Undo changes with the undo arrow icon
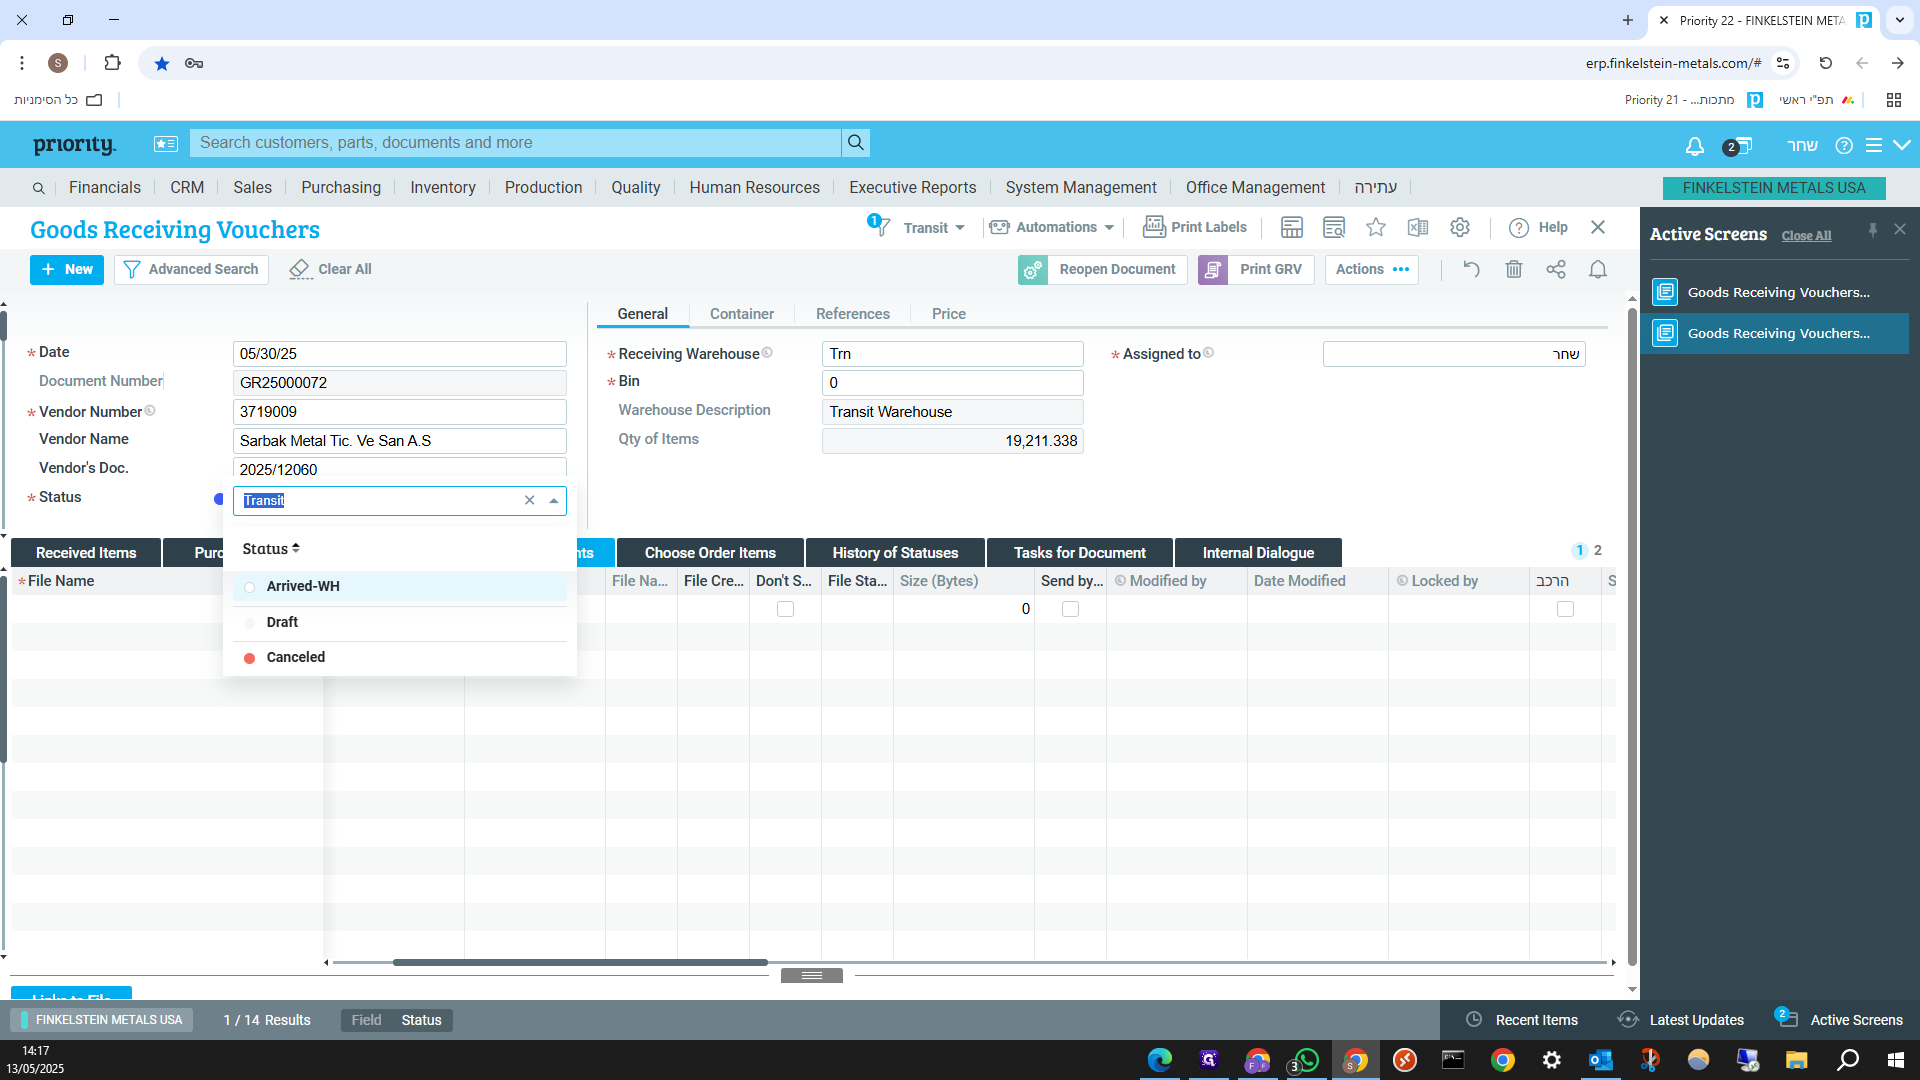 point(1470,269)
